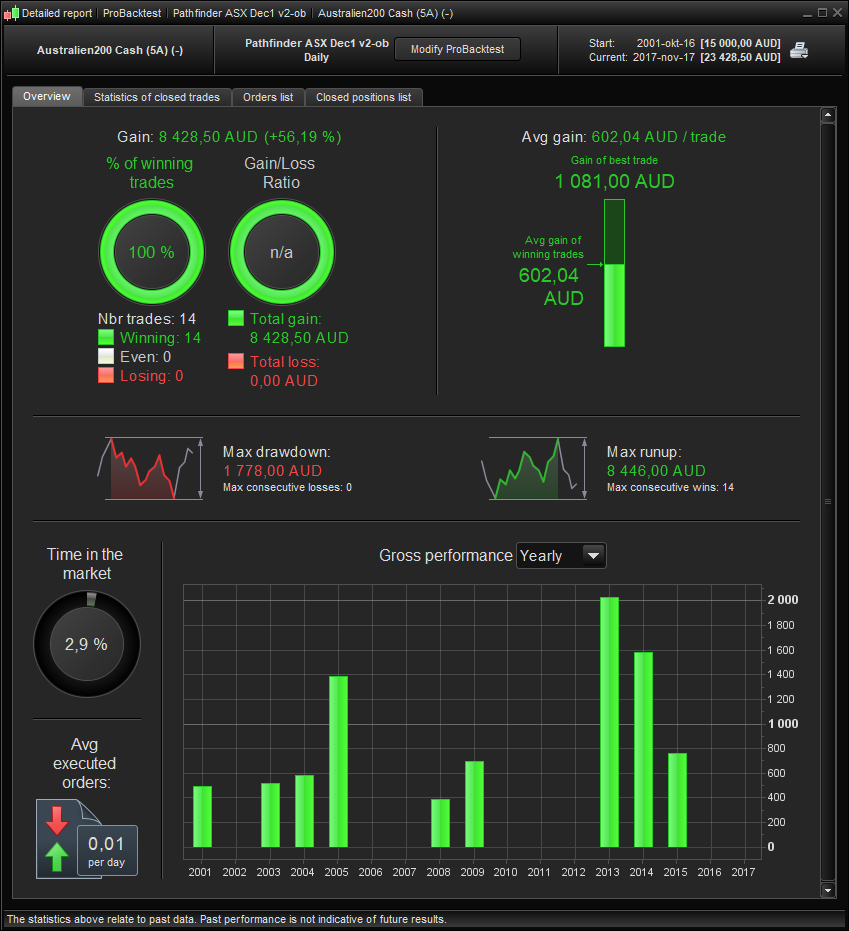Click the winning trades percentage ring
This screenshot has width=849, height=931.
coord(152,252)
